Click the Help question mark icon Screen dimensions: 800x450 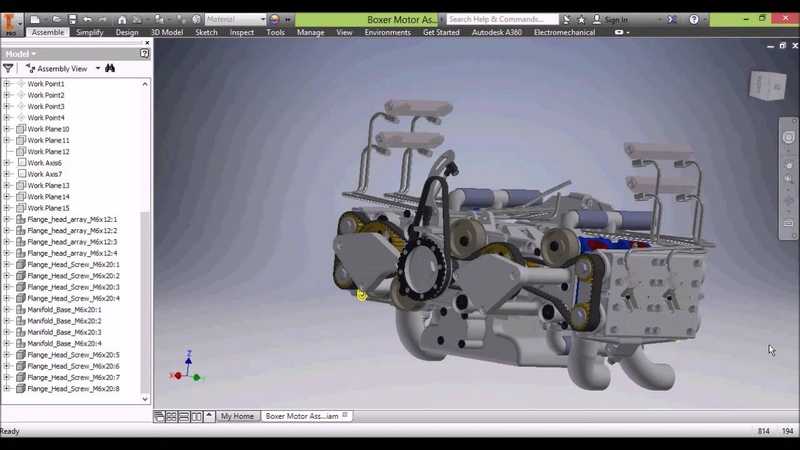[x=693, y=19]
